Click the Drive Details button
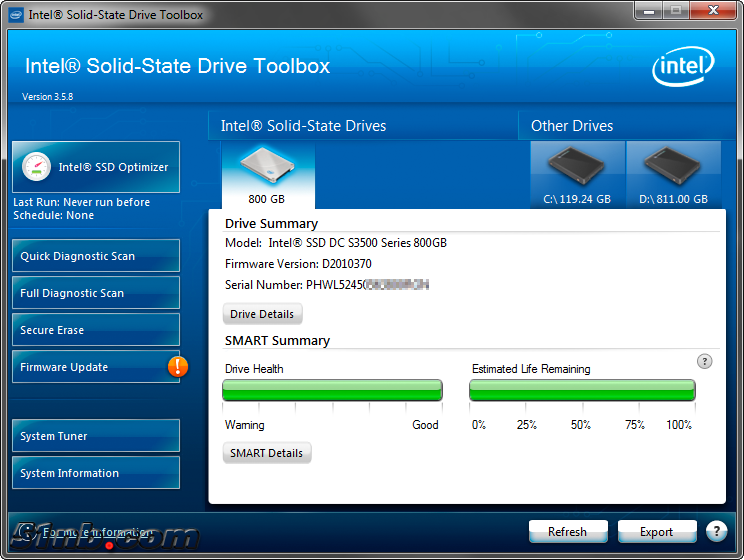744x560 pixels. tap(262, 314)
